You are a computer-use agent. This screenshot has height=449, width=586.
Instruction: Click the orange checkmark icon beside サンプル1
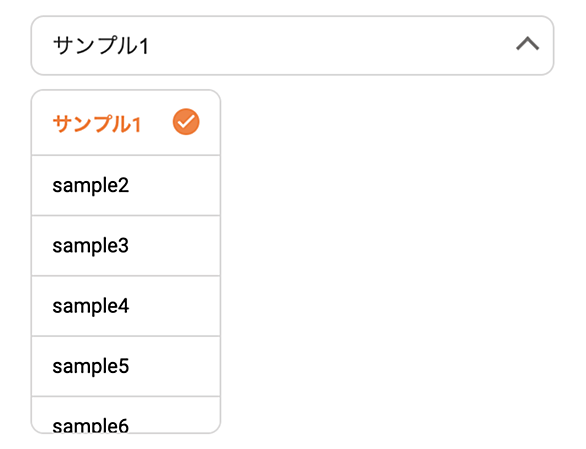click(x=186, y=122)
